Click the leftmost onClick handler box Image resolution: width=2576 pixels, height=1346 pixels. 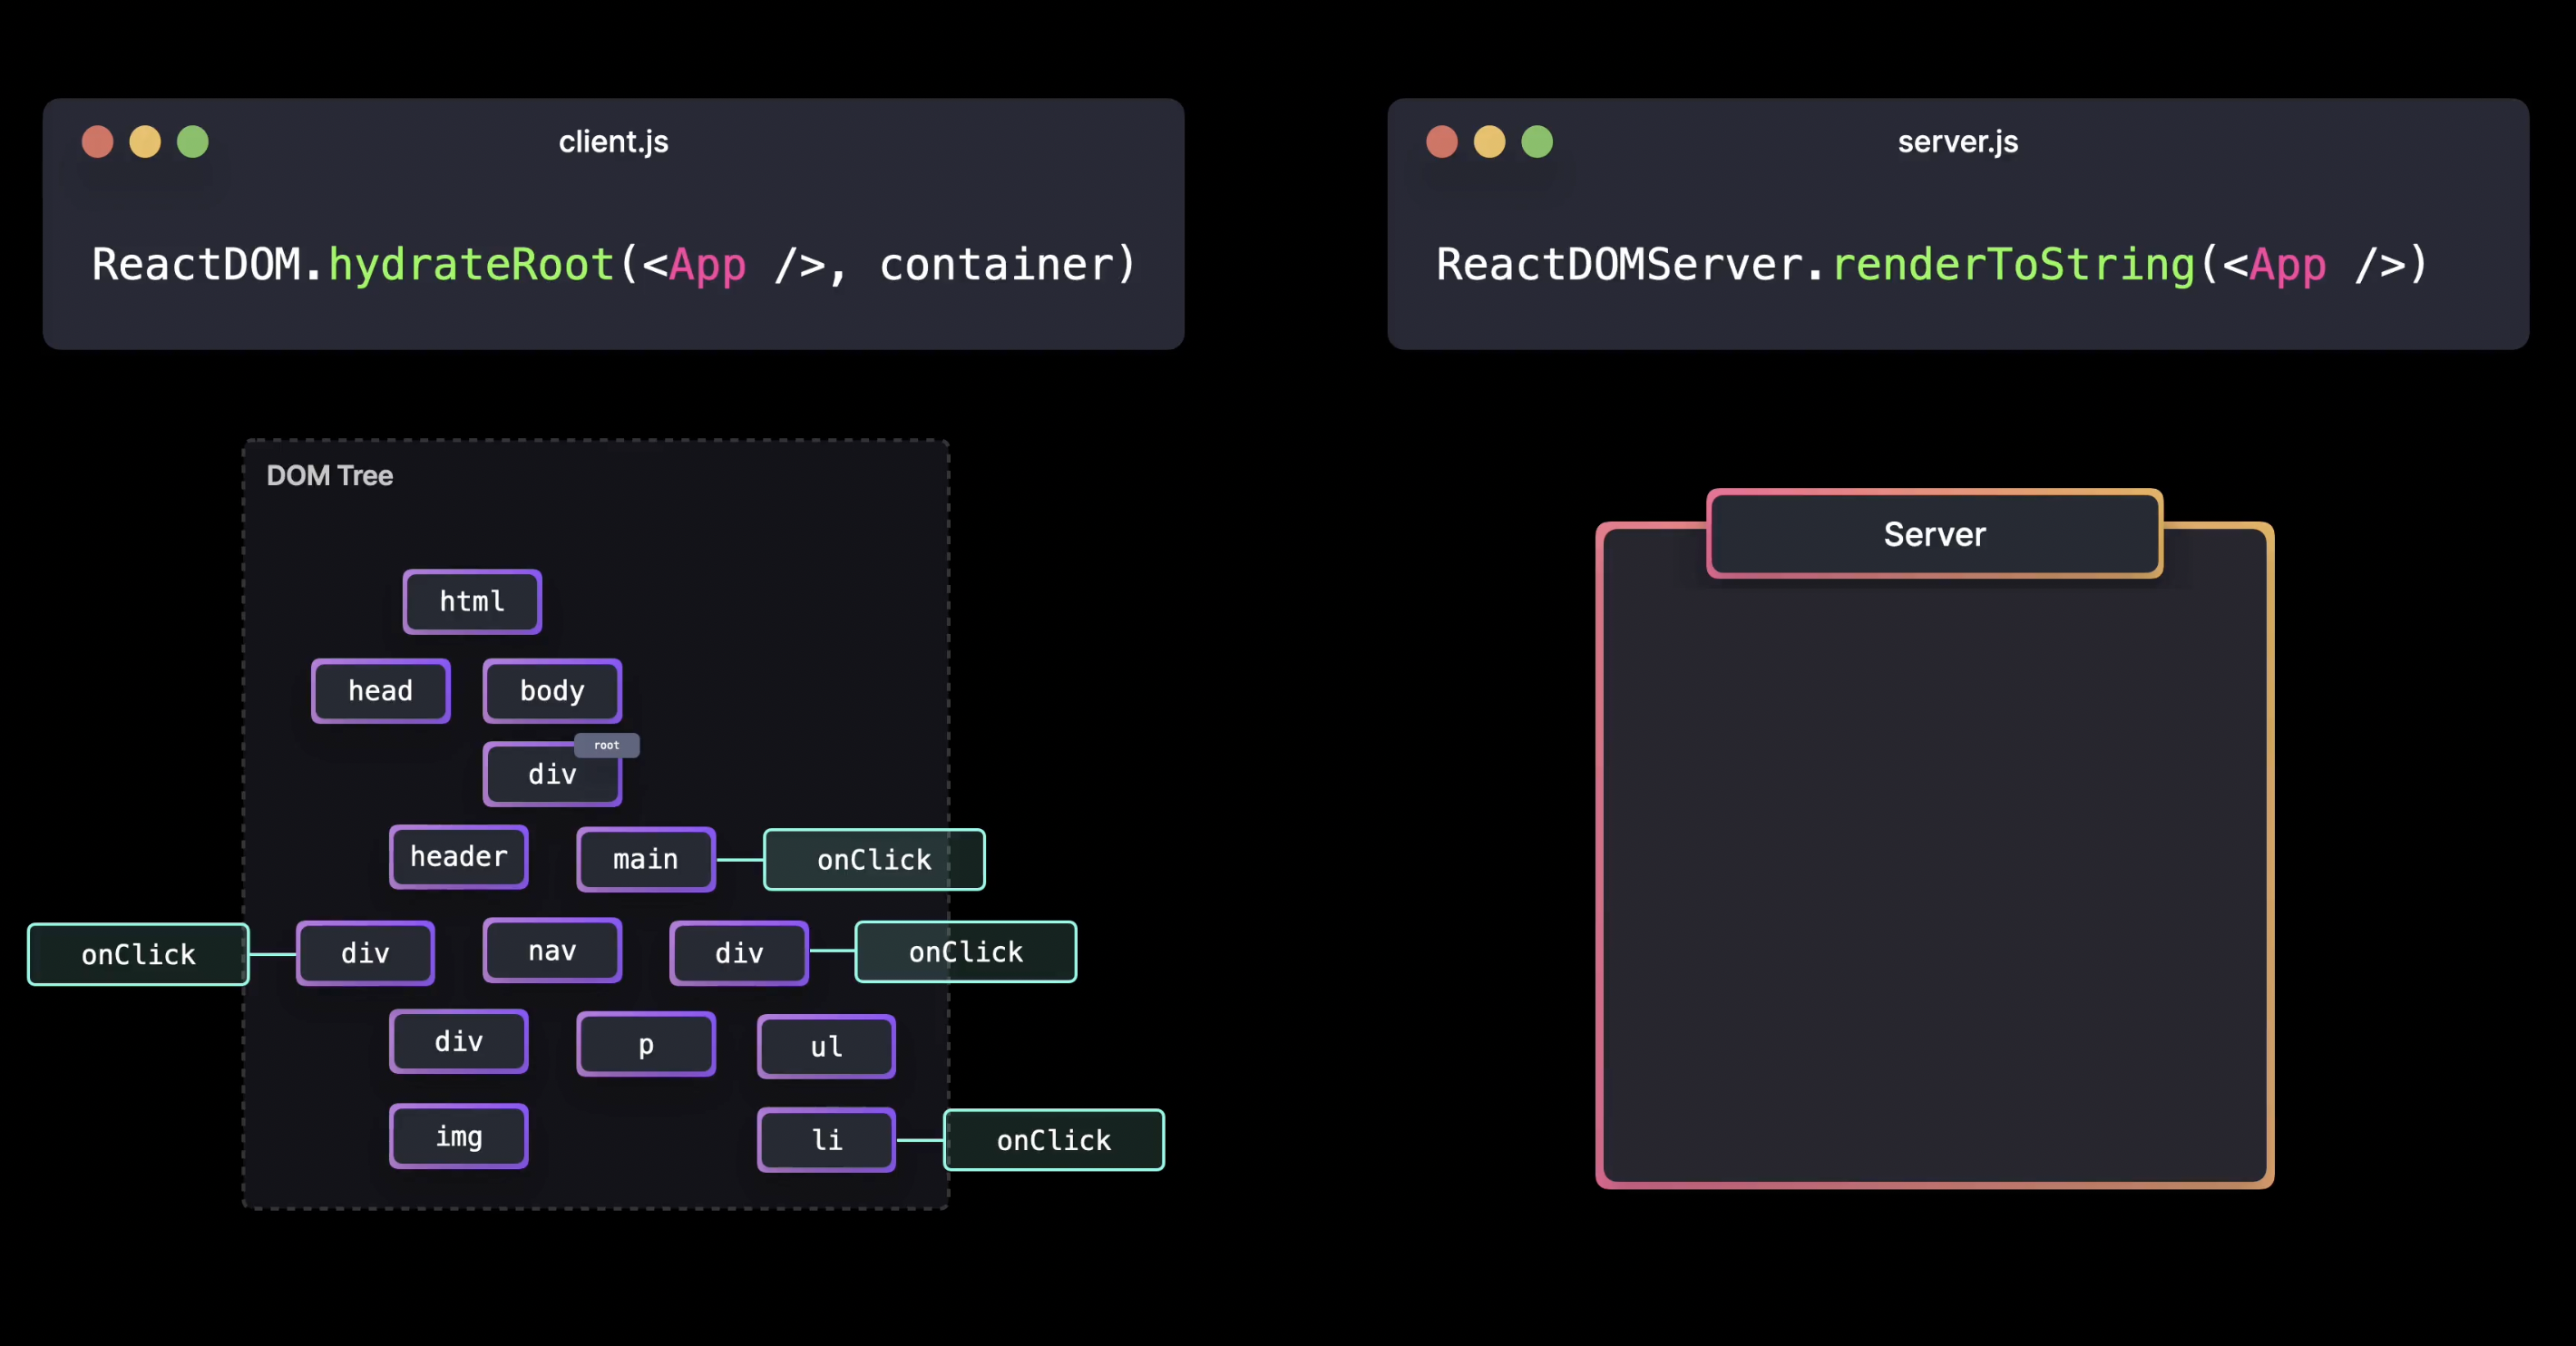138,955
